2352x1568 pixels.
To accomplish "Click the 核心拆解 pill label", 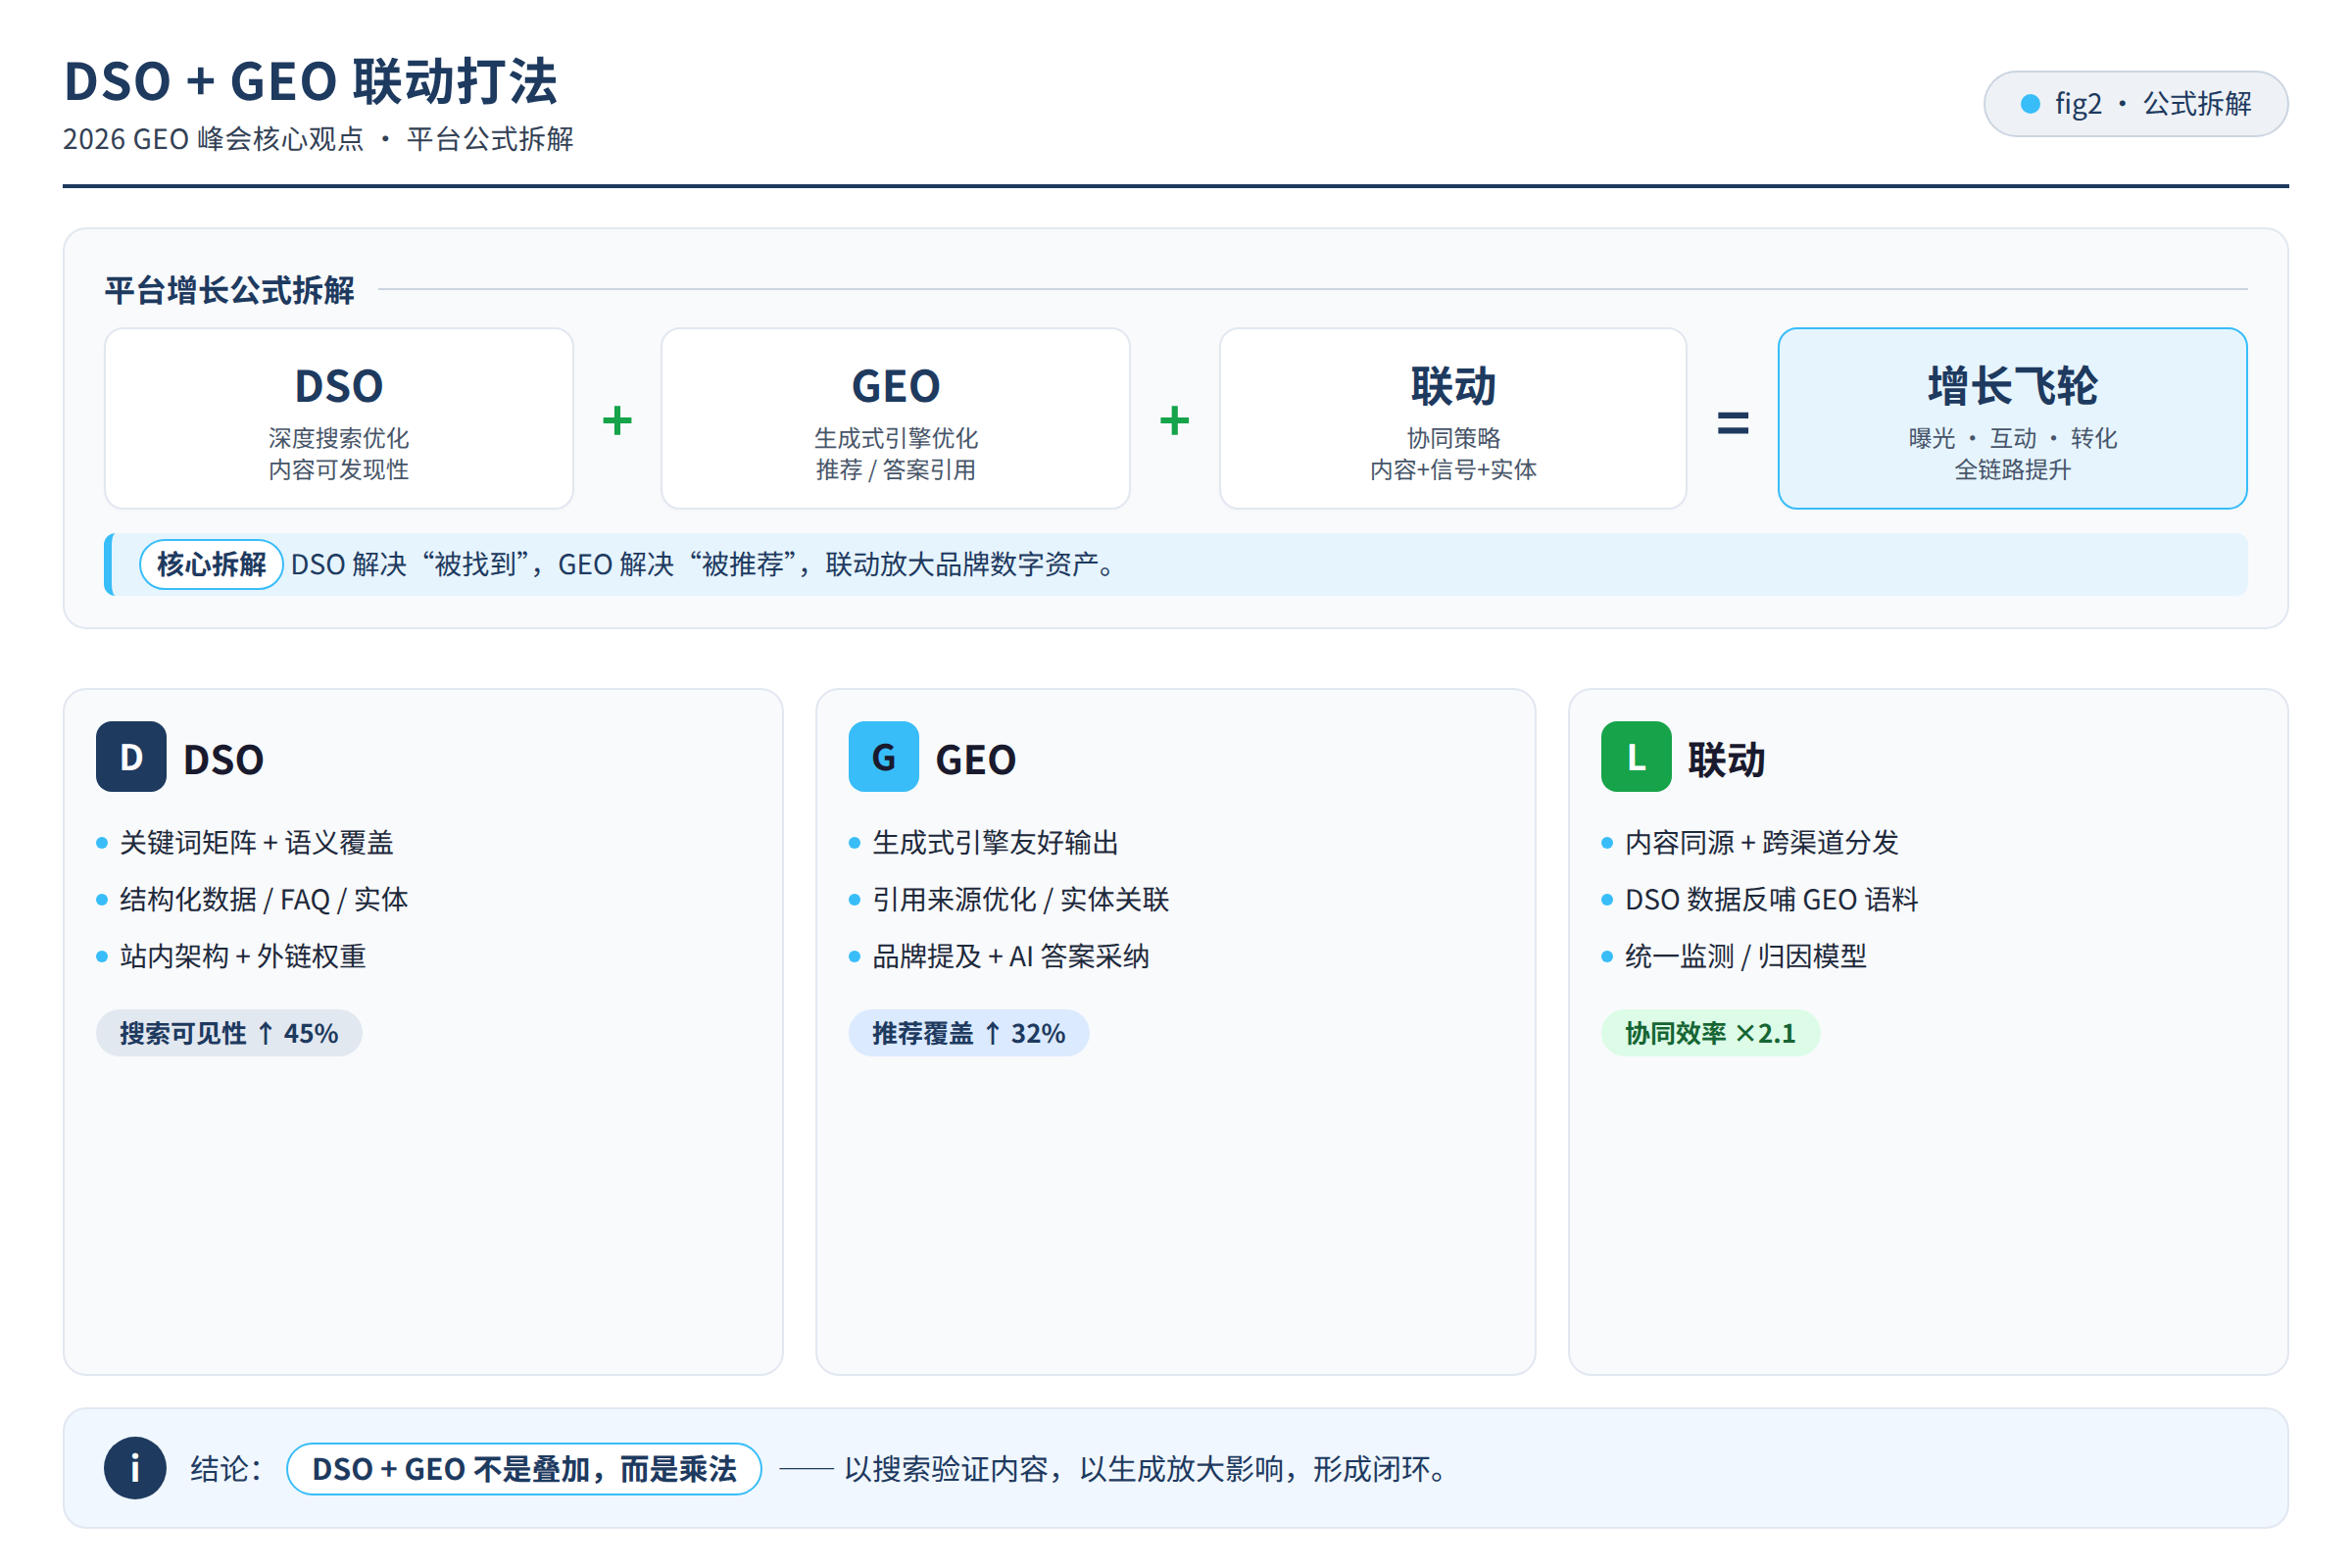I will (x=211, y=565).
